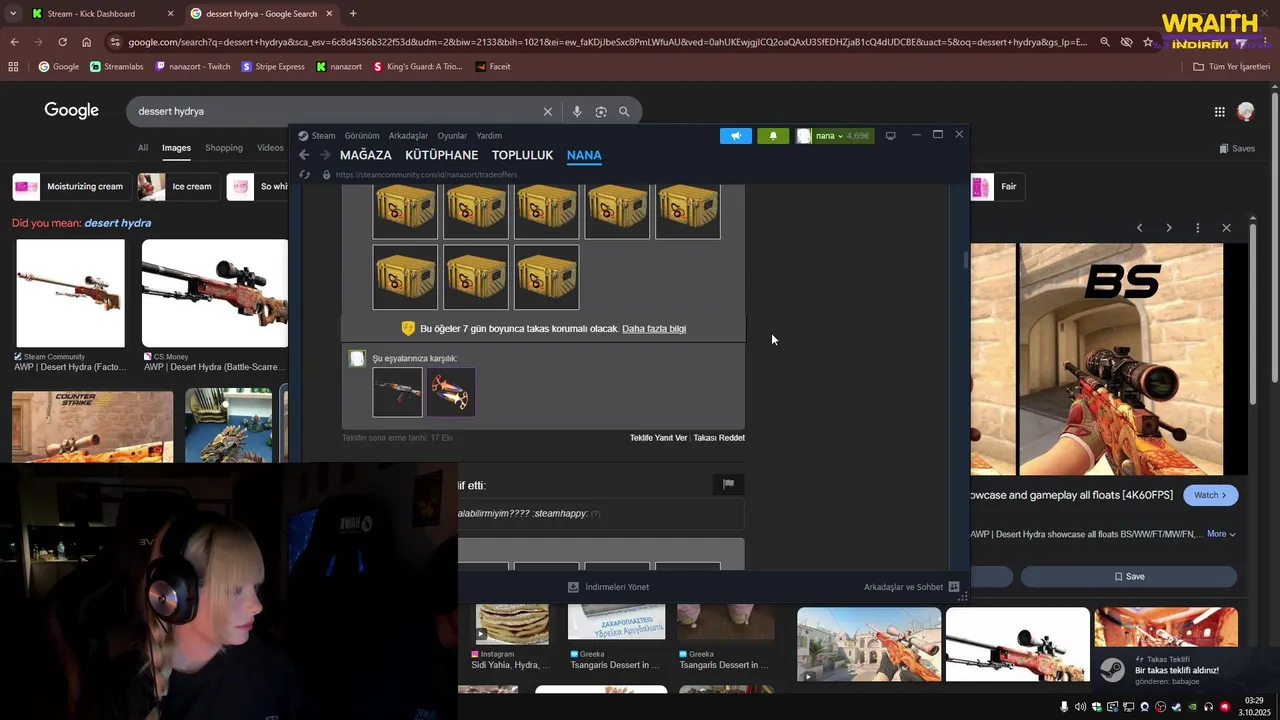Submit Google search with magnifier icon

tap(624, 112)
